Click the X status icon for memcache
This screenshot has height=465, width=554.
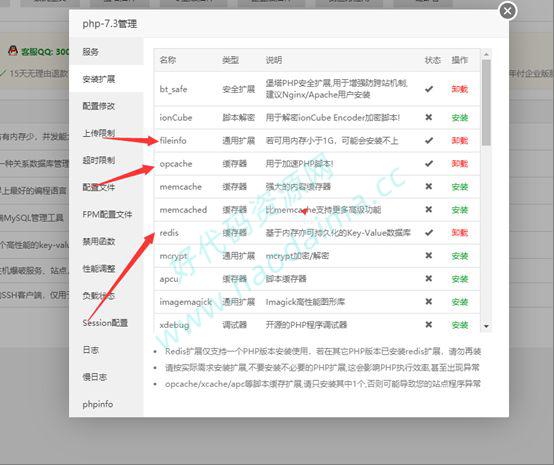click(429, 186)
